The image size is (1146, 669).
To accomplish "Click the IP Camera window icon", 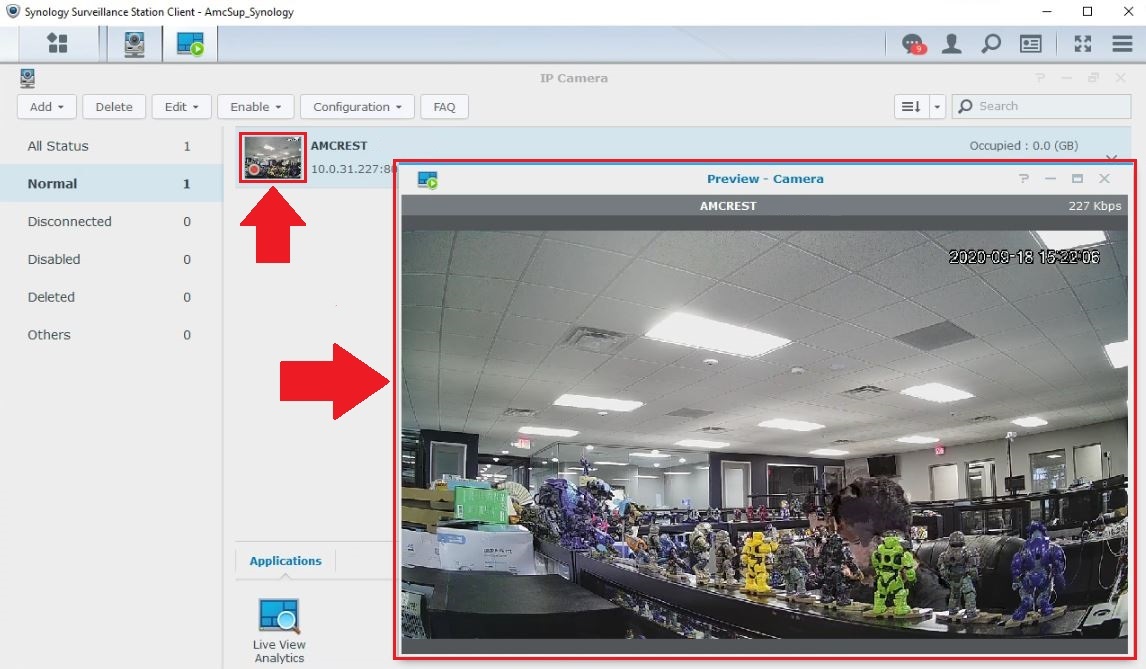I will click(27, 78).
